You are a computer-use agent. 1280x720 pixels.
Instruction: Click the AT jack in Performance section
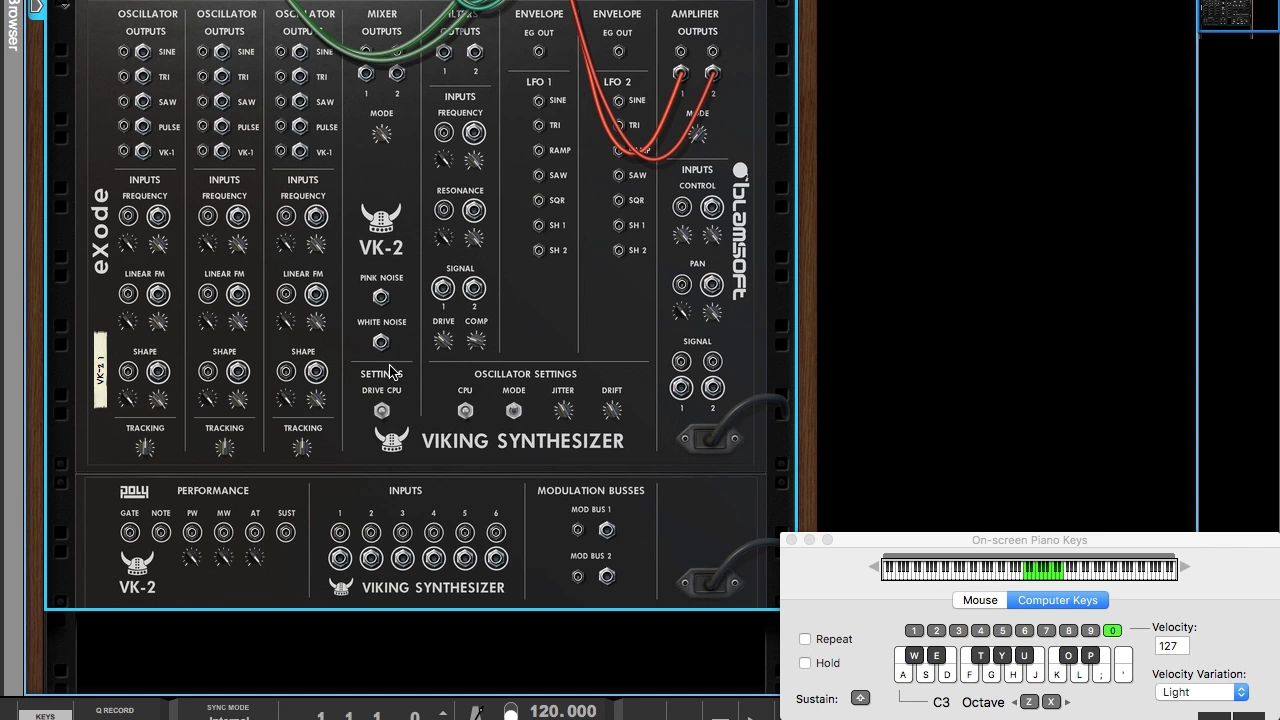[255, 533]
